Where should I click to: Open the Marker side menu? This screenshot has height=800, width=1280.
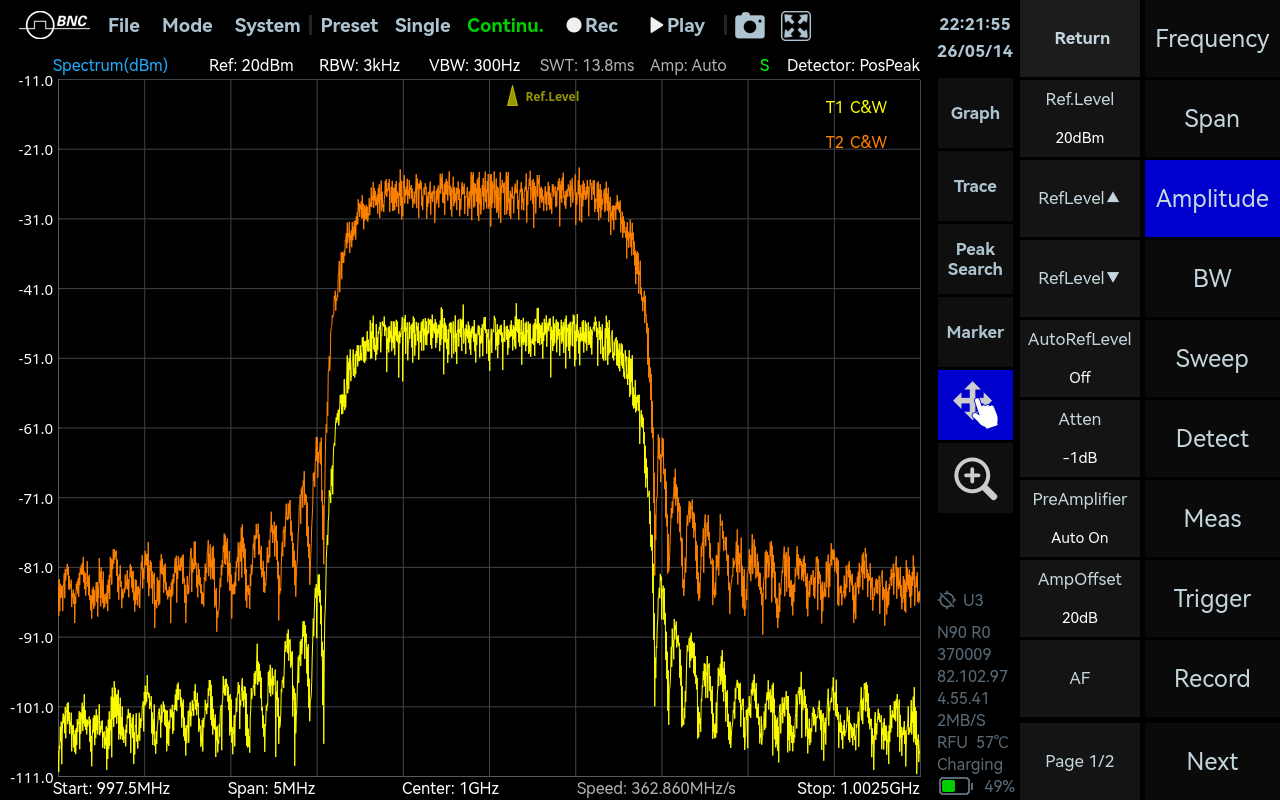pyautogui.click(x=975, y=332)
